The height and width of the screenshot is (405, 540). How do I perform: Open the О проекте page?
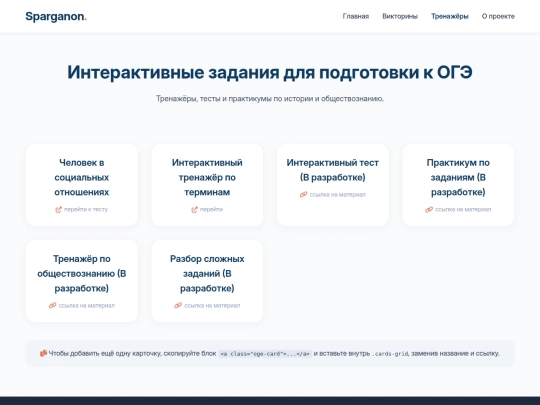(x=498, y=16)
